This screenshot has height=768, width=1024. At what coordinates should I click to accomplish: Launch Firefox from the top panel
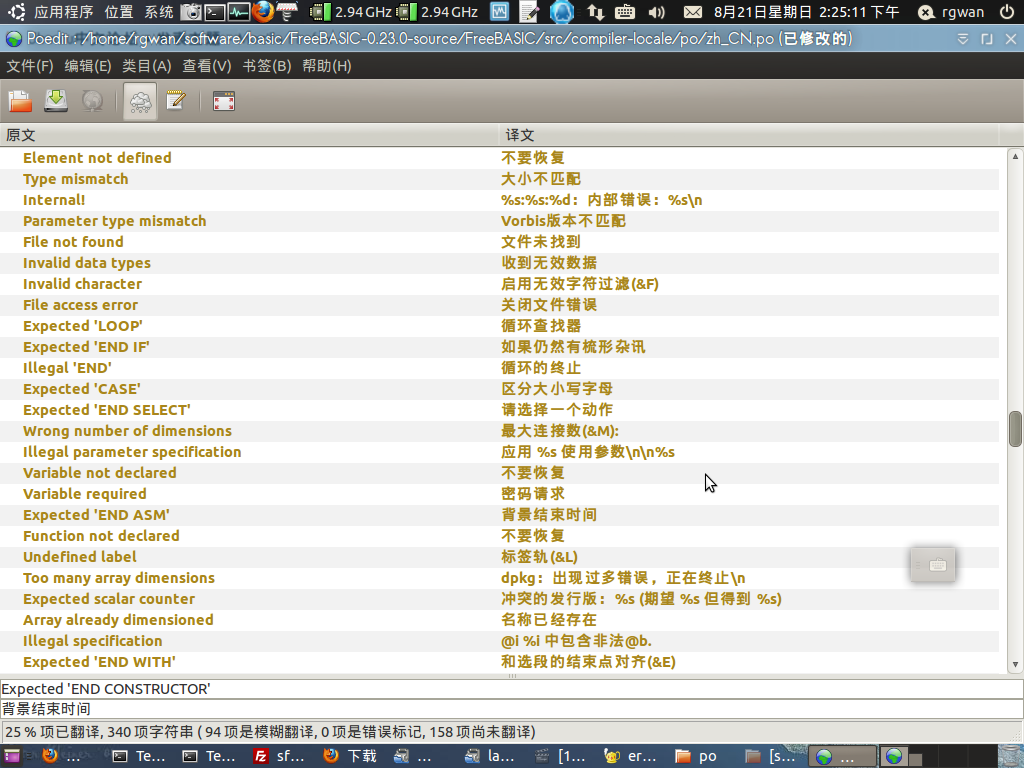pos(263,12)
